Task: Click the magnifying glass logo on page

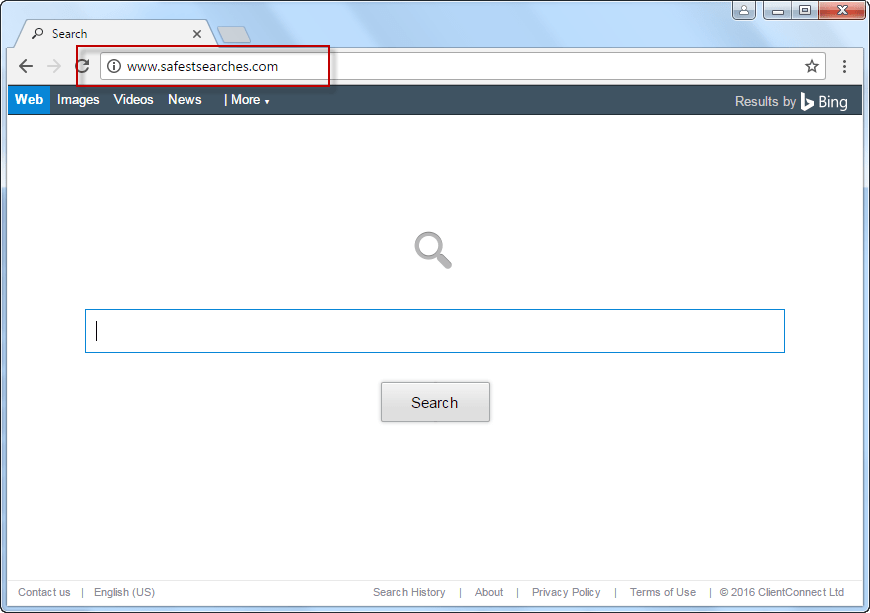Action: point(433,250)
